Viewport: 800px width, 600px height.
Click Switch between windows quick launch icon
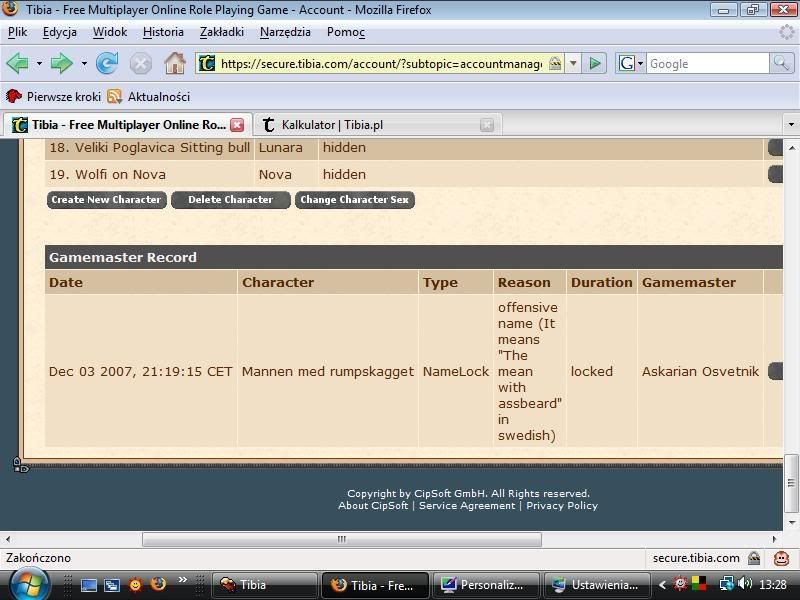112,585
